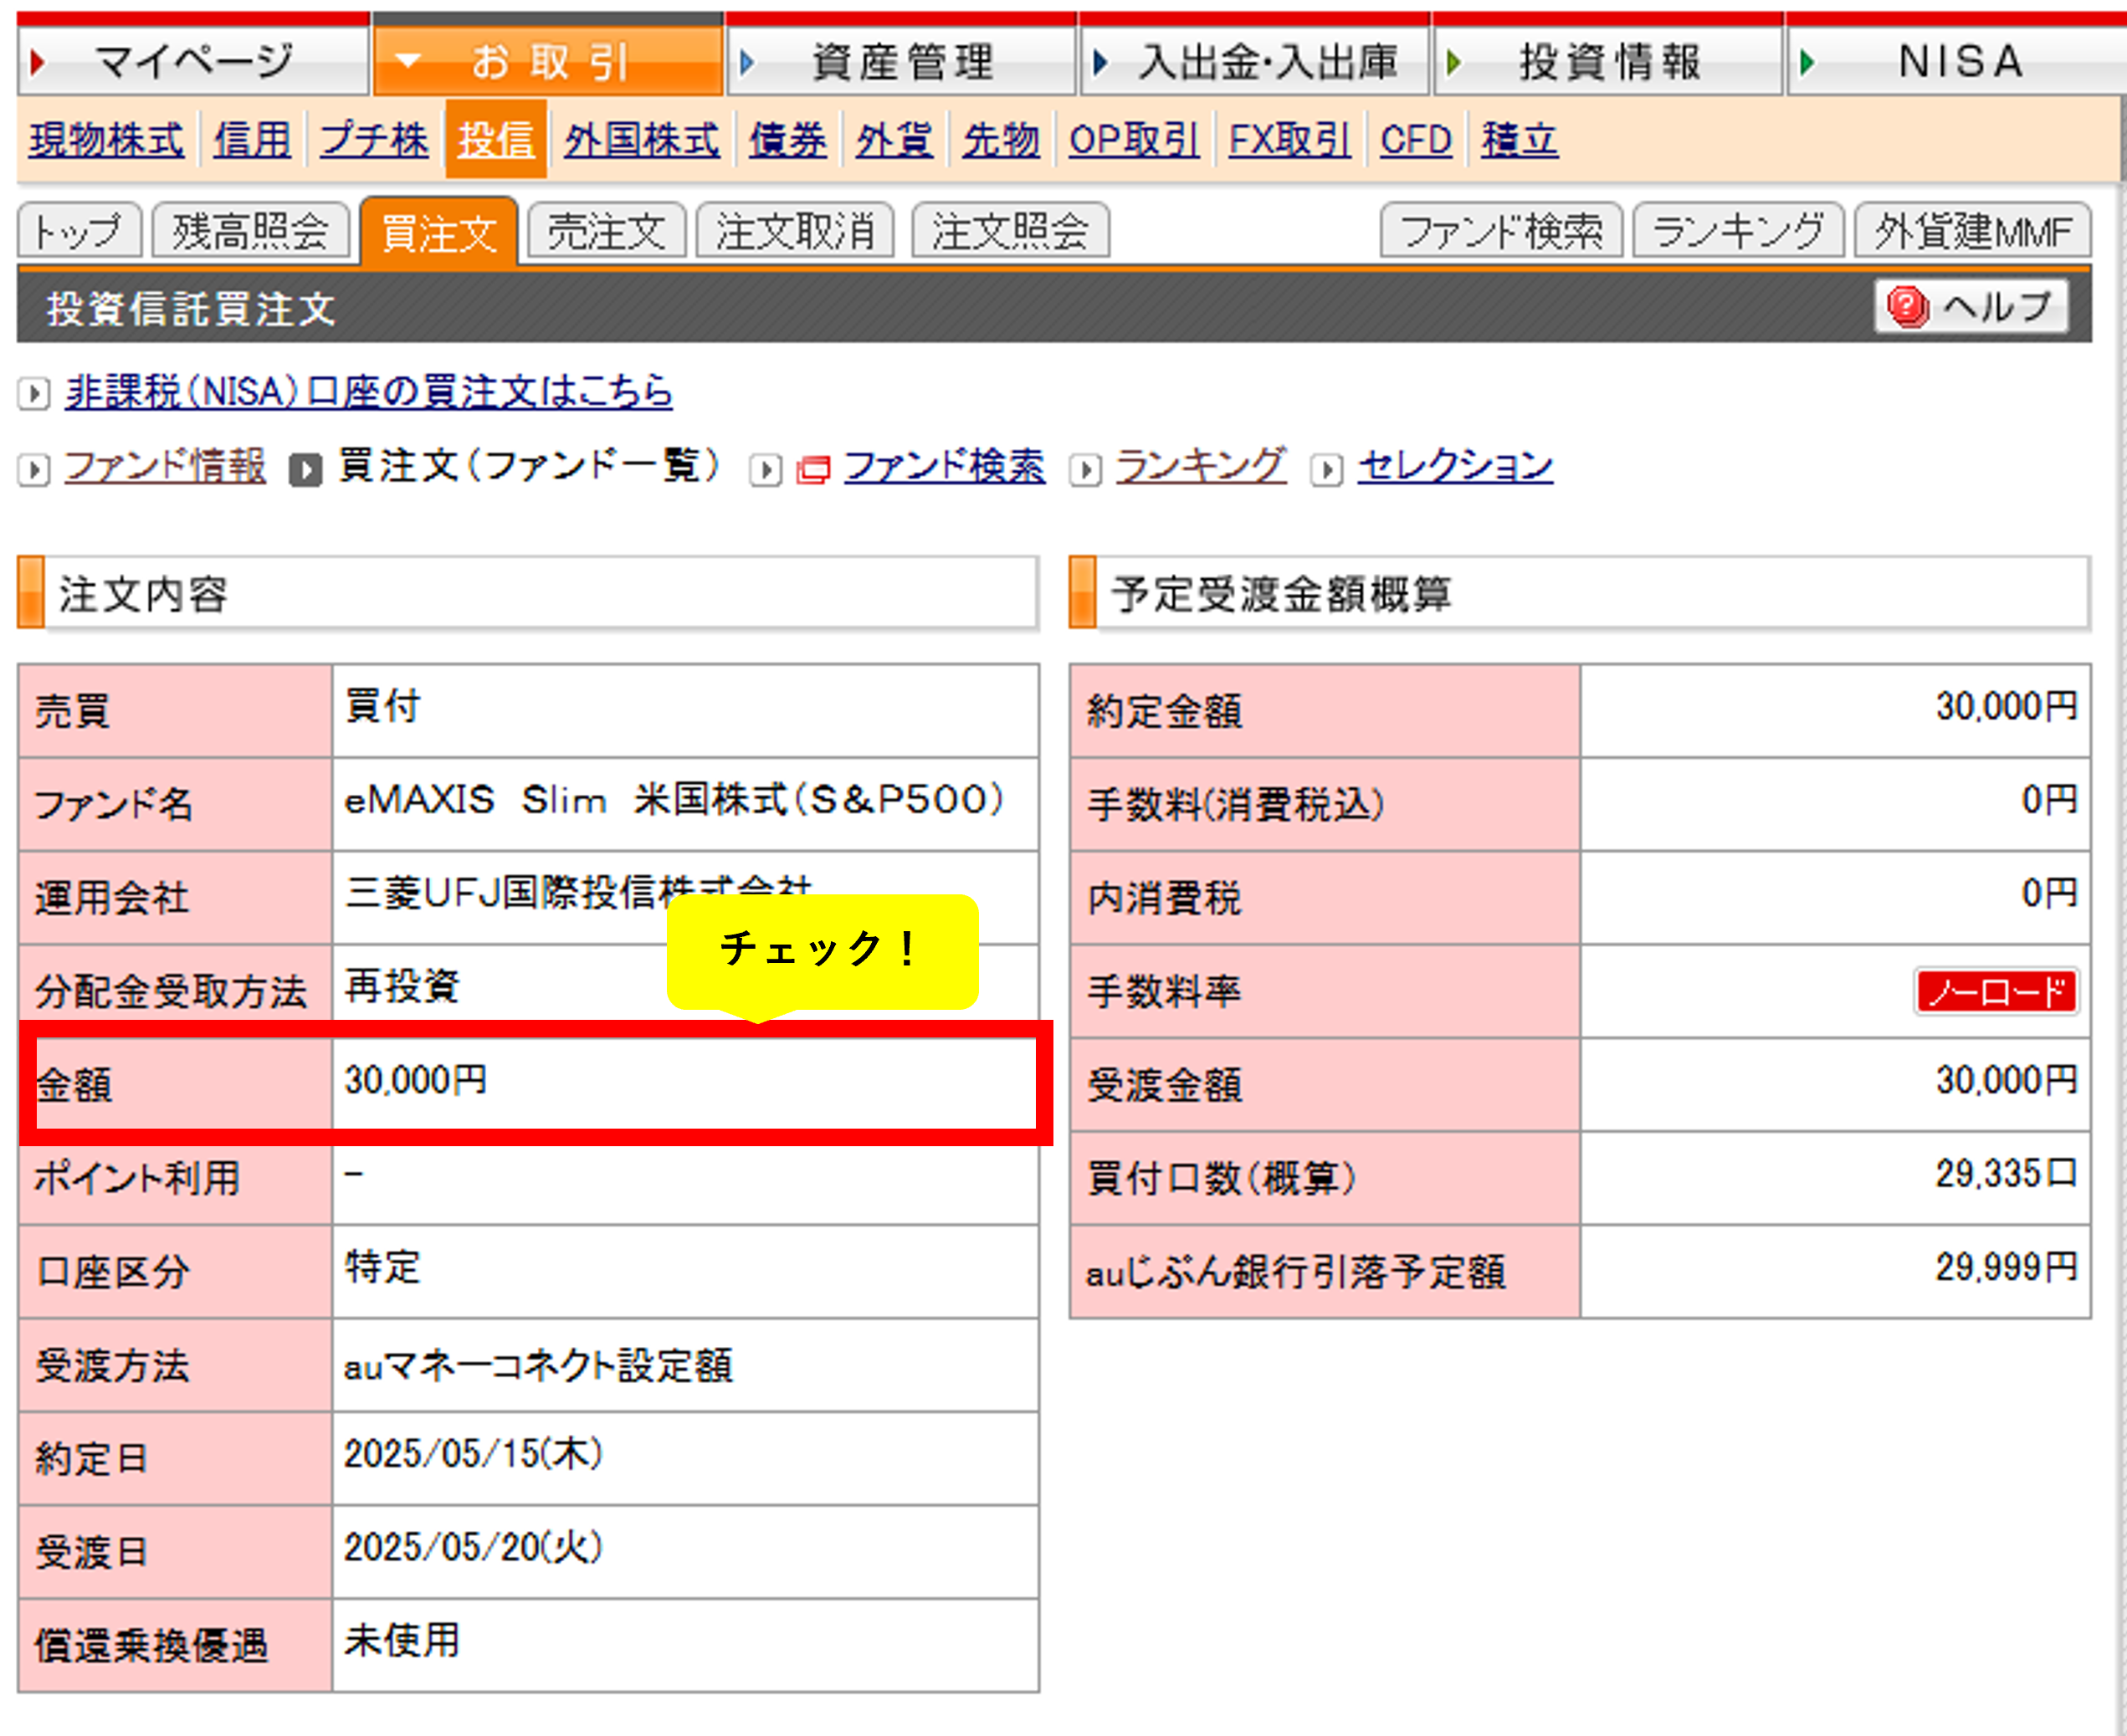Click the 約定日 value 2025/05/15(木)
Image resolution: width=2127 pixels, height=1736 pixels.
tap(474, 1454)
